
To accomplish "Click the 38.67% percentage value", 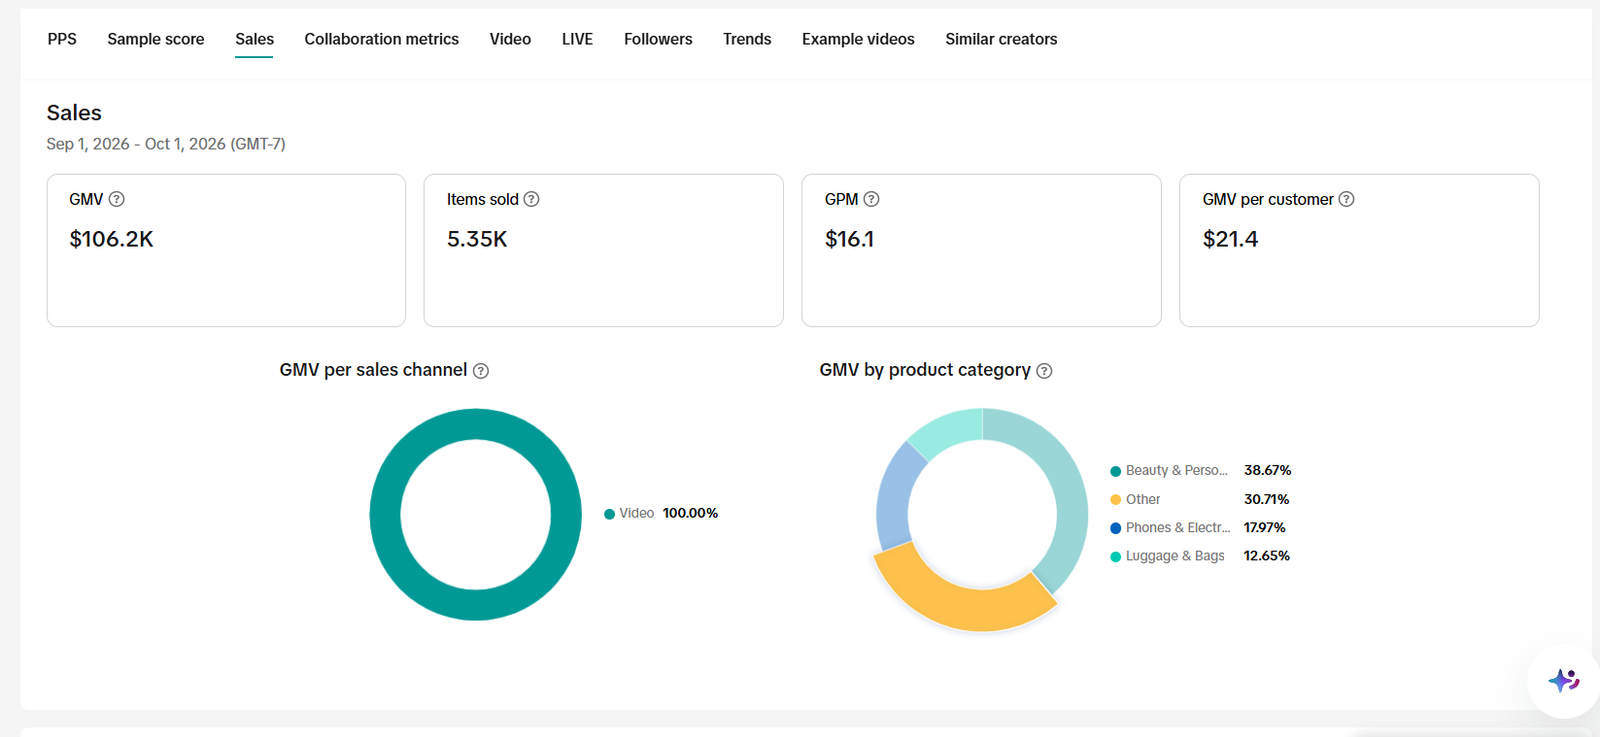I will coord(1267,470).
